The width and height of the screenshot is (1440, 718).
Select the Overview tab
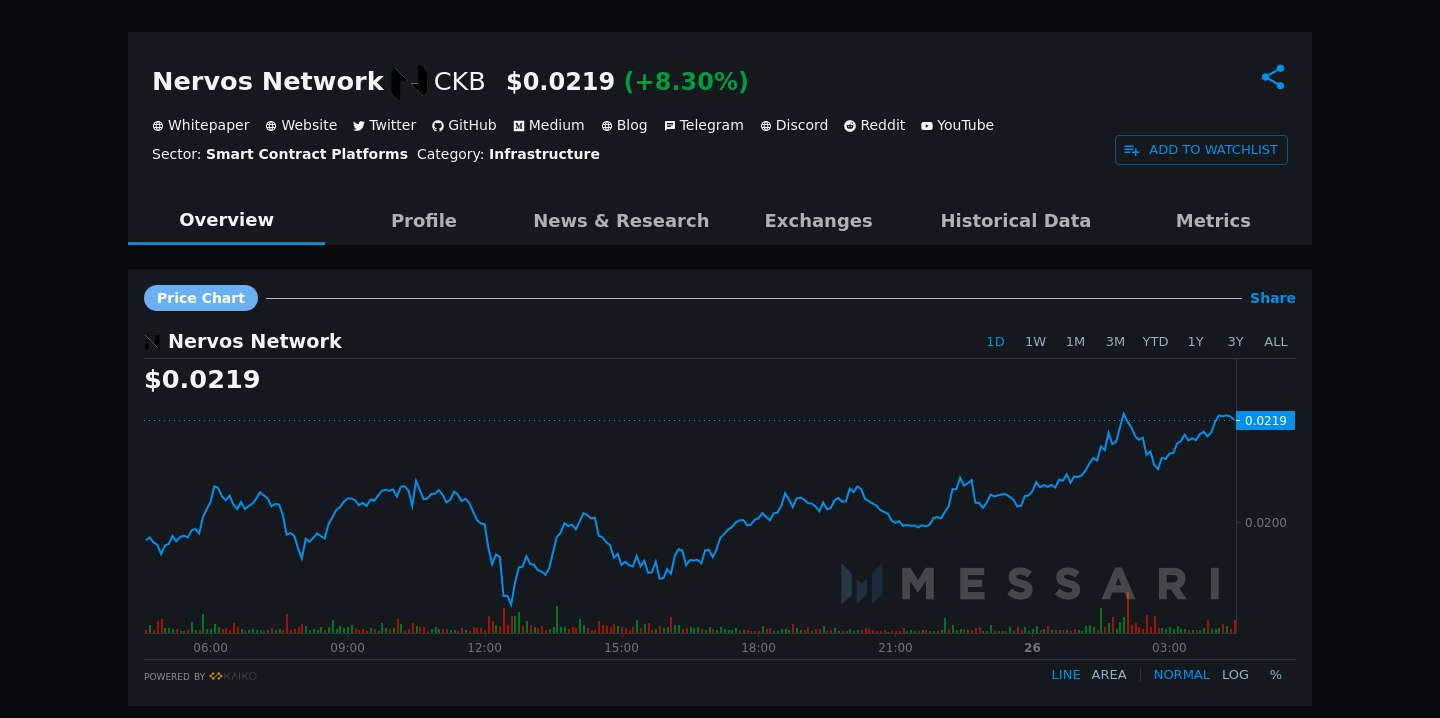click(x=226, y=220)
